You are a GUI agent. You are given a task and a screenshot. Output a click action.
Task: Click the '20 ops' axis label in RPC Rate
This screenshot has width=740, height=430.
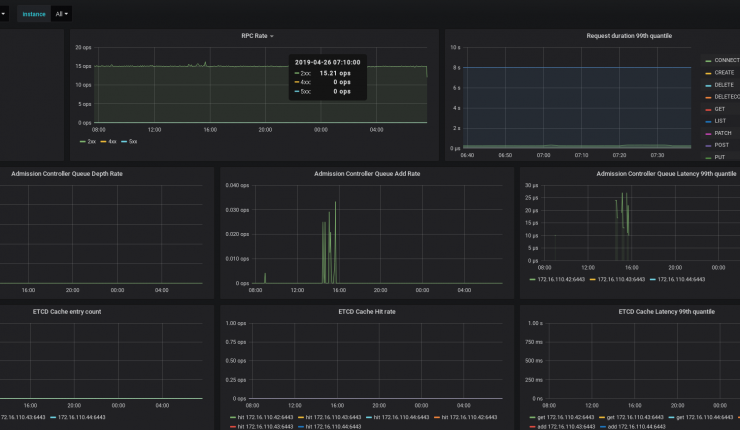pos(83,48)
